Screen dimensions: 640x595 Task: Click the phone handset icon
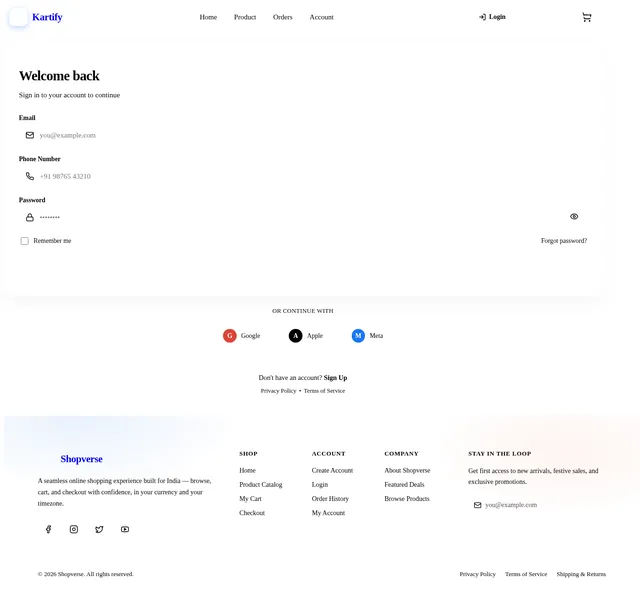30,176
